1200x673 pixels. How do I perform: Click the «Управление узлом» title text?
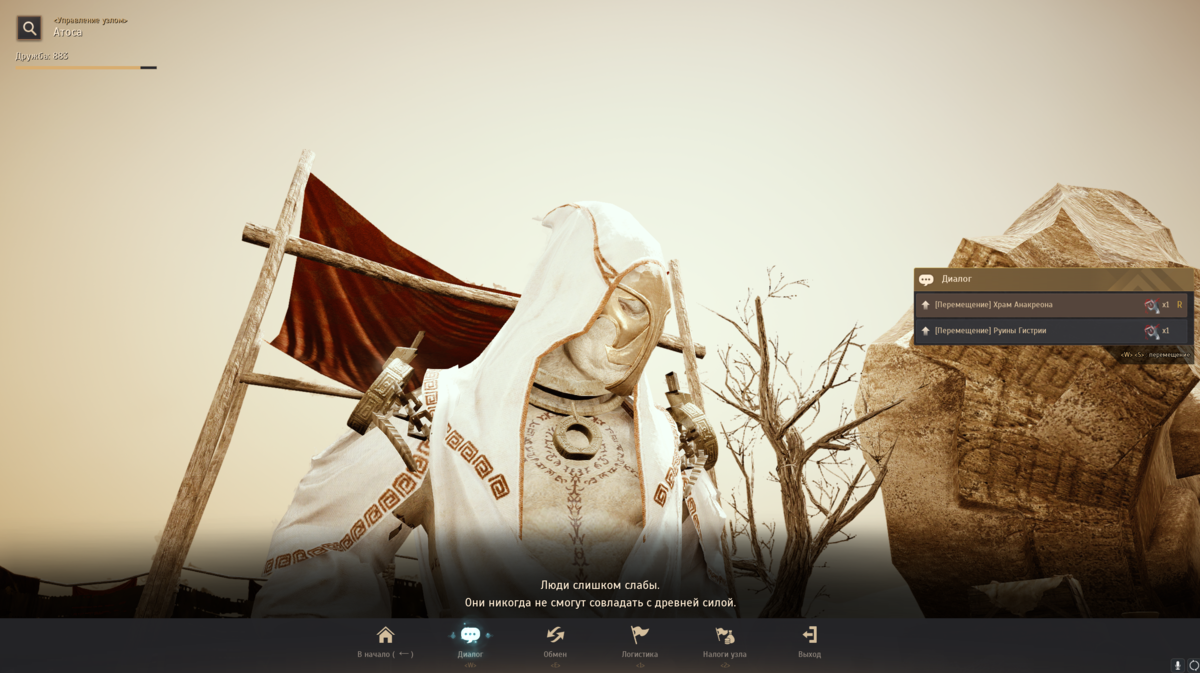[x=90, y=20]
